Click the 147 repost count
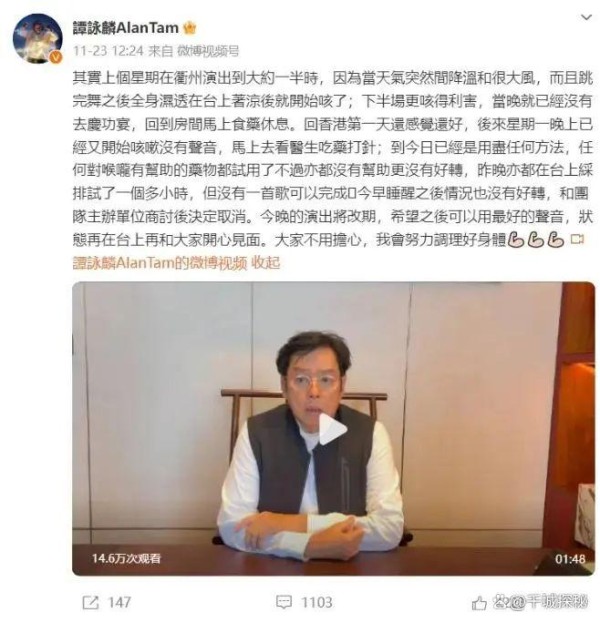 click(119, 602)
